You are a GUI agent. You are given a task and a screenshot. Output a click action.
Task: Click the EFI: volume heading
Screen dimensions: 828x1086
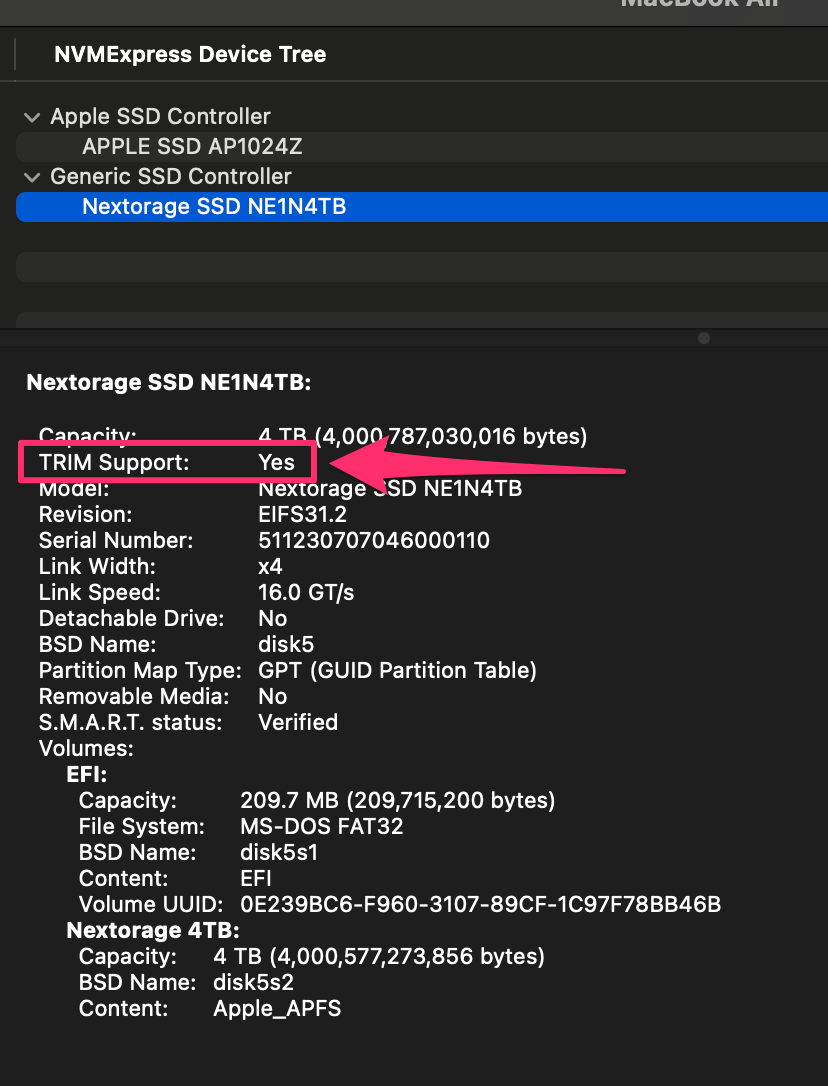click(87, 774)
